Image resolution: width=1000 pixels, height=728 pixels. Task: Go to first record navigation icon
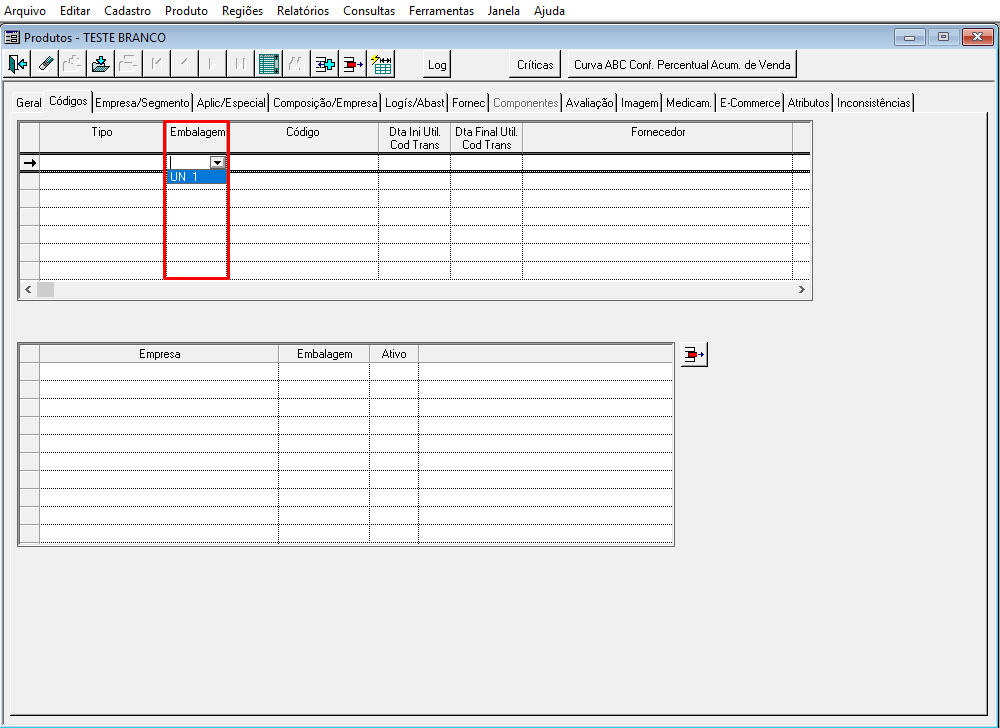156,64
